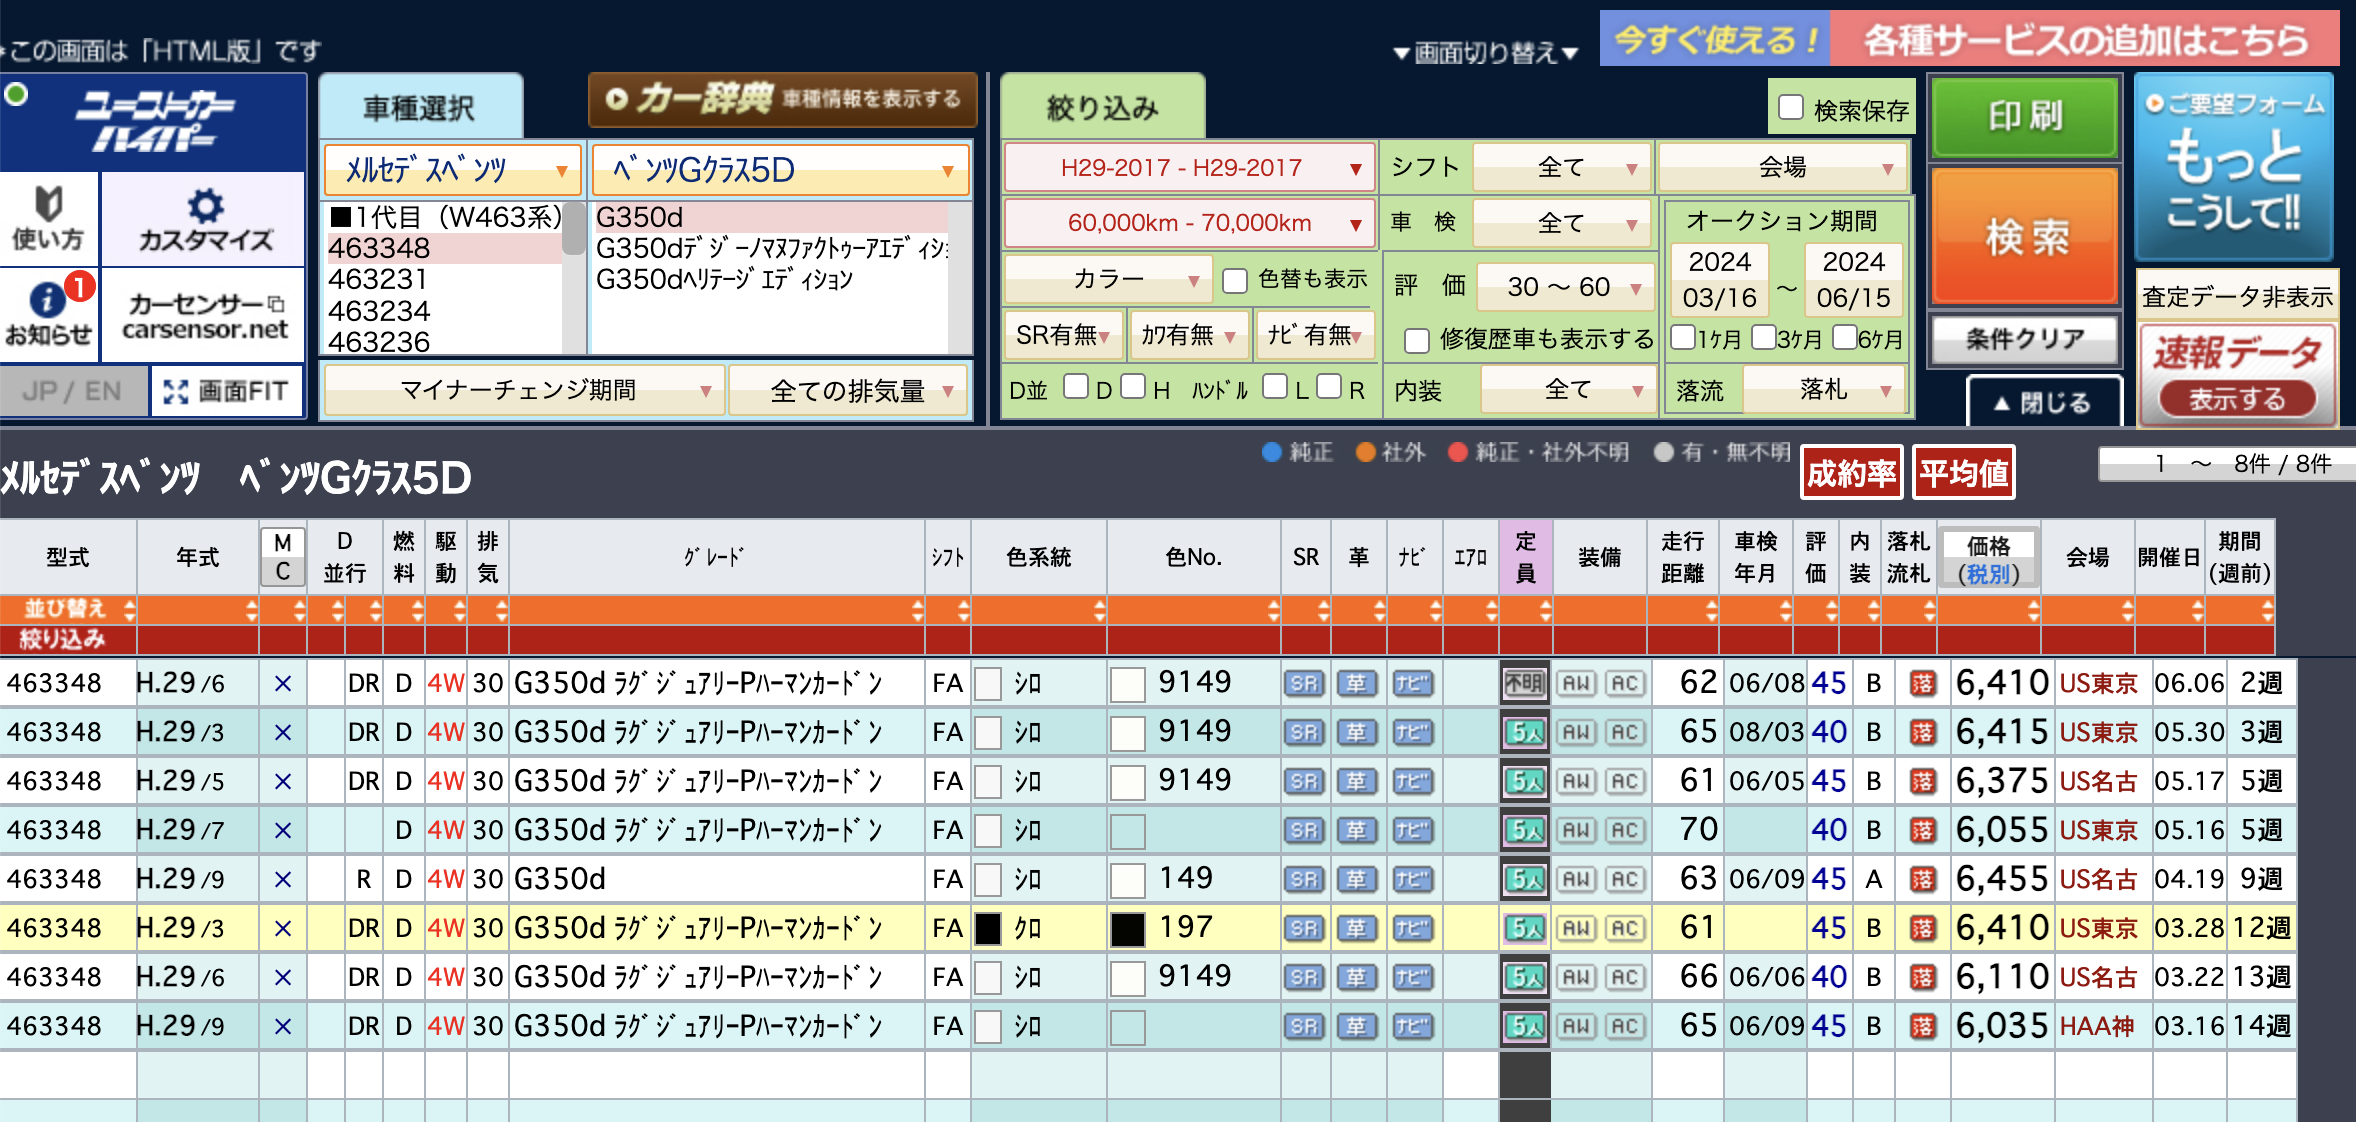Click 5人 badge in the 6,110 row
This screenshot has width=2356, height=1122.
click(1525, 978)
